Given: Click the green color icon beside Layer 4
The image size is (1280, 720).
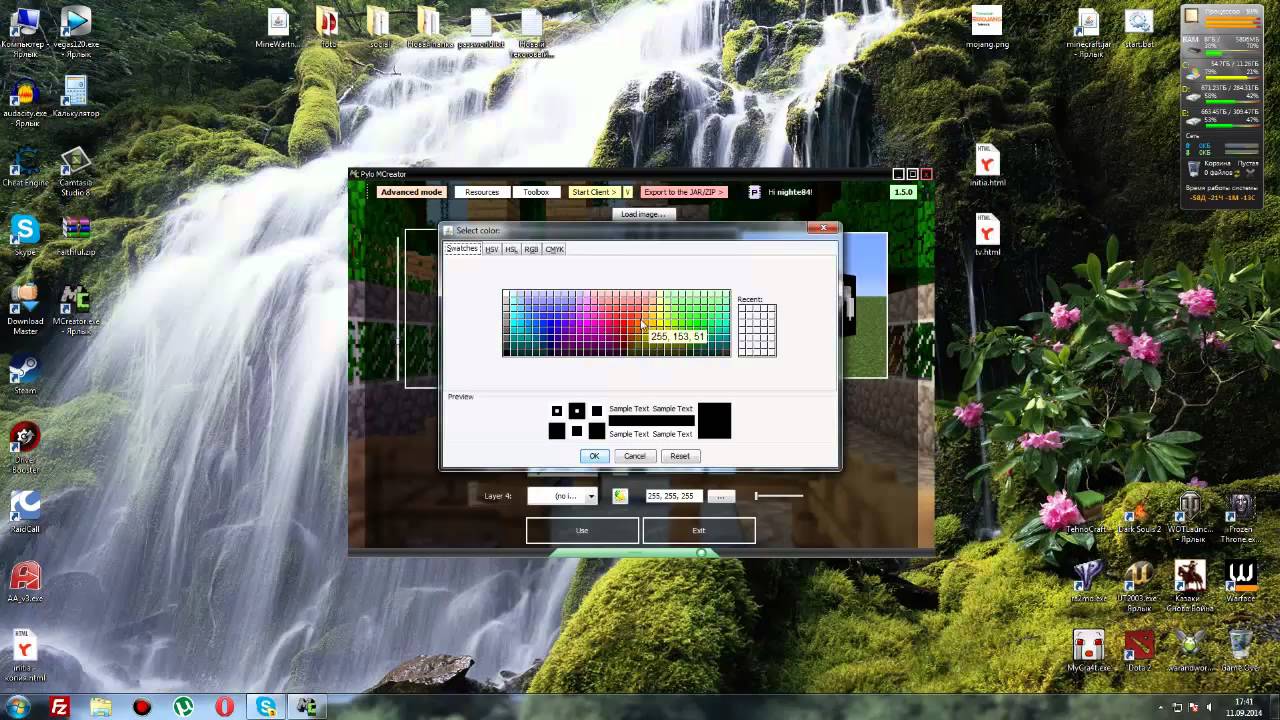Looking at the screenshot, I should coord(620,496).
